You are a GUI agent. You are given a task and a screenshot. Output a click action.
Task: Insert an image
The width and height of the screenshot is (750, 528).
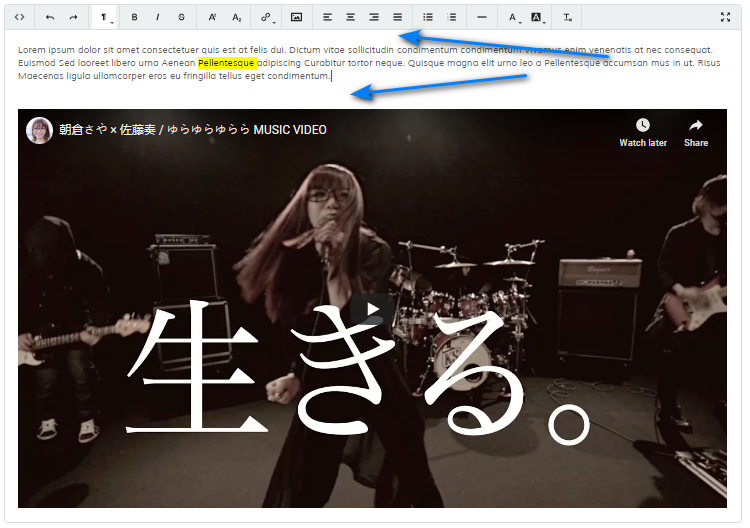[x=297, y=17]
